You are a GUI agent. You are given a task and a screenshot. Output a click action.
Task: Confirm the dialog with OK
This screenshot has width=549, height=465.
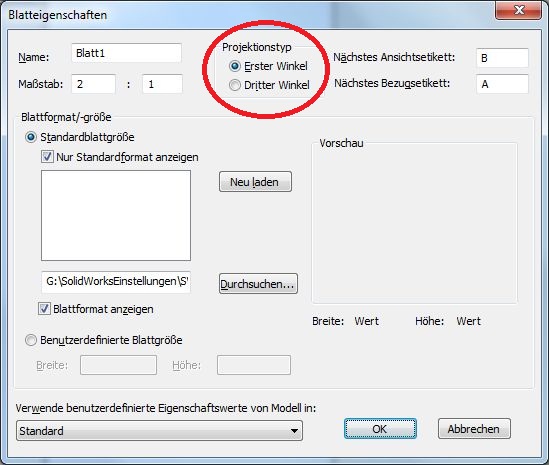(380, 429)
